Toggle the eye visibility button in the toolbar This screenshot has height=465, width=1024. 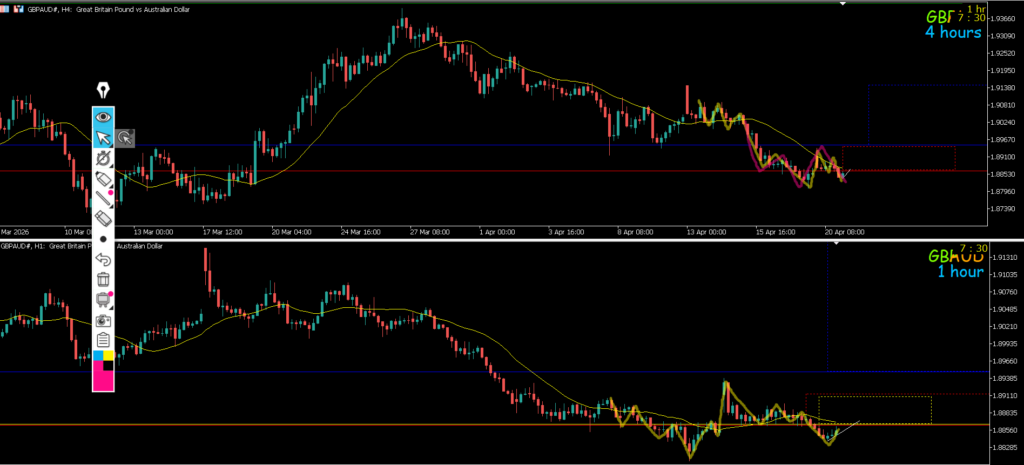103,116
